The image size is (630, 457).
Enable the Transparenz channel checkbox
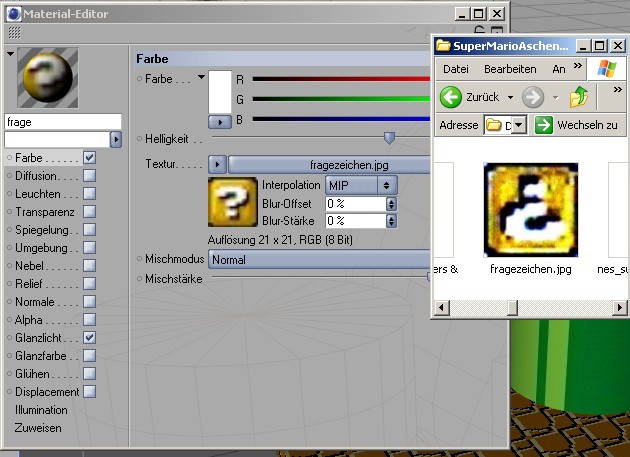pyautogui.click(x=89, y=212)
